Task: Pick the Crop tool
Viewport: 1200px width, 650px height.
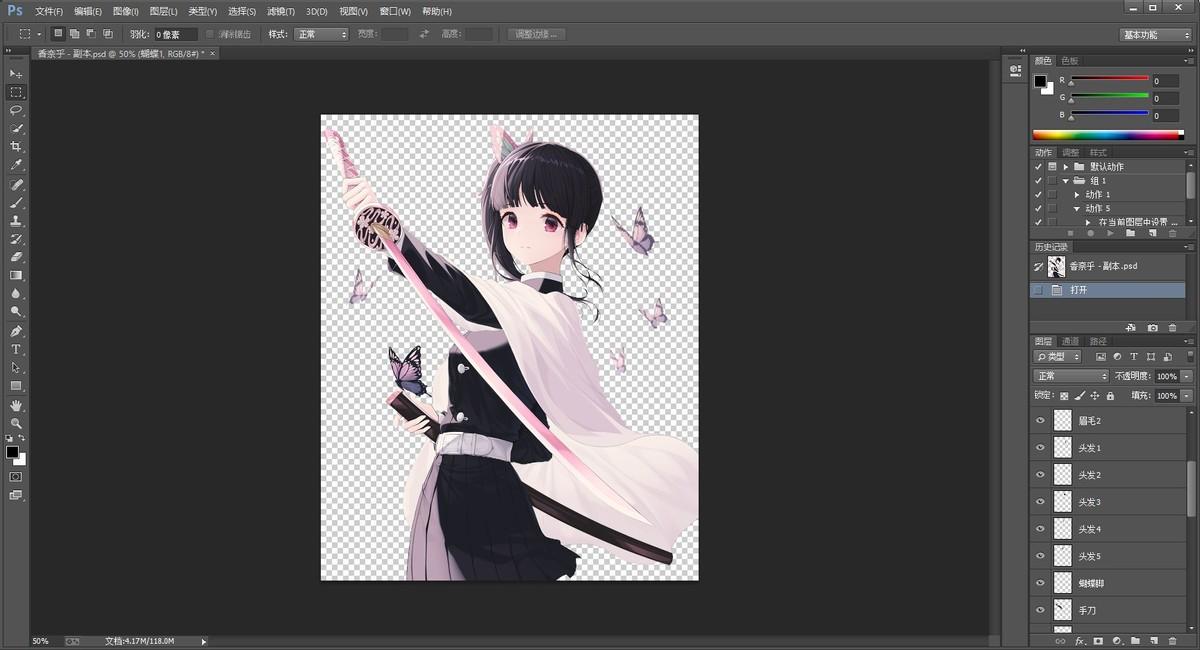Action: (x=16, y=147)
